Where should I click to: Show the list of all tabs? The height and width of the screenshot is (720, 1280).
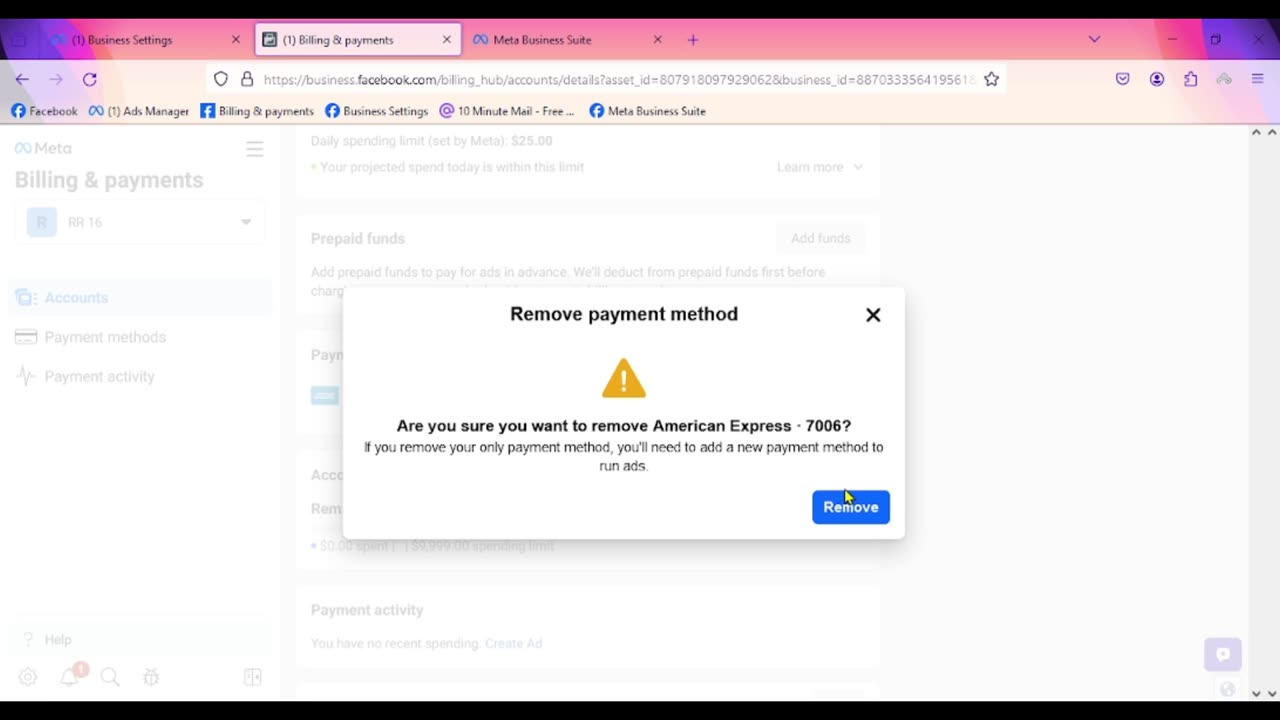coord(1094,39)
